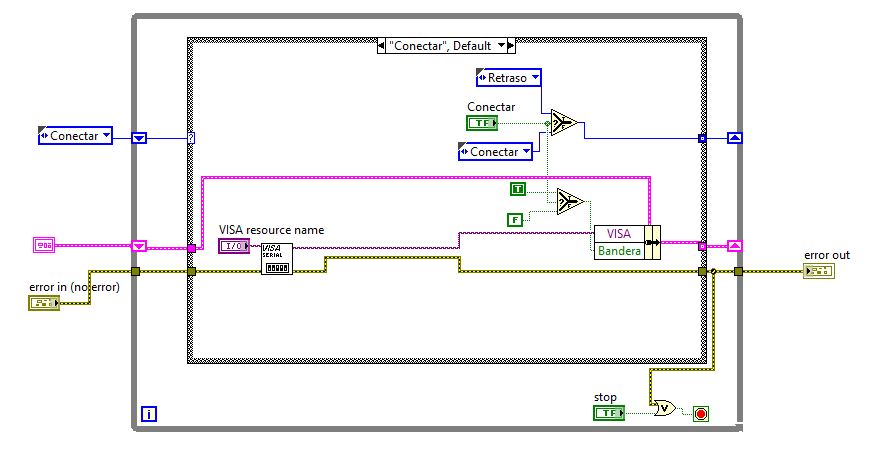Toggle the True boolean constant
This screenshot has width=871, height=463.
click(518, 189)
